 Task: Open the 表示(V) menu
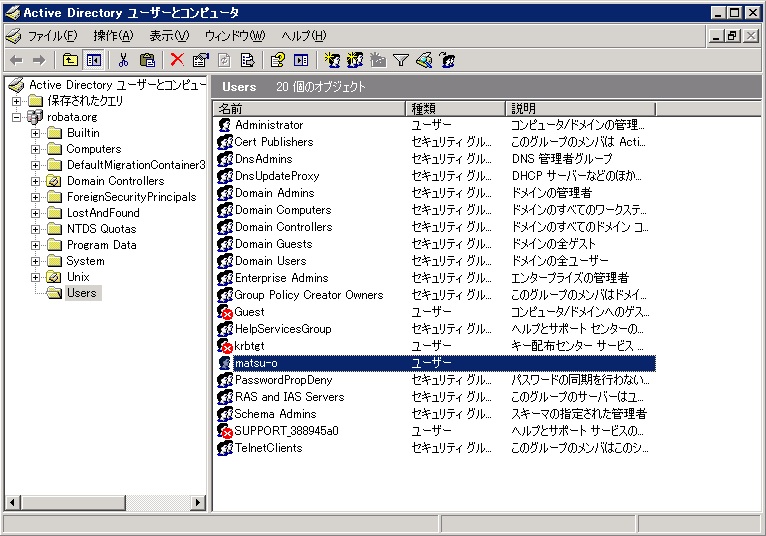(x=169, y=36)
